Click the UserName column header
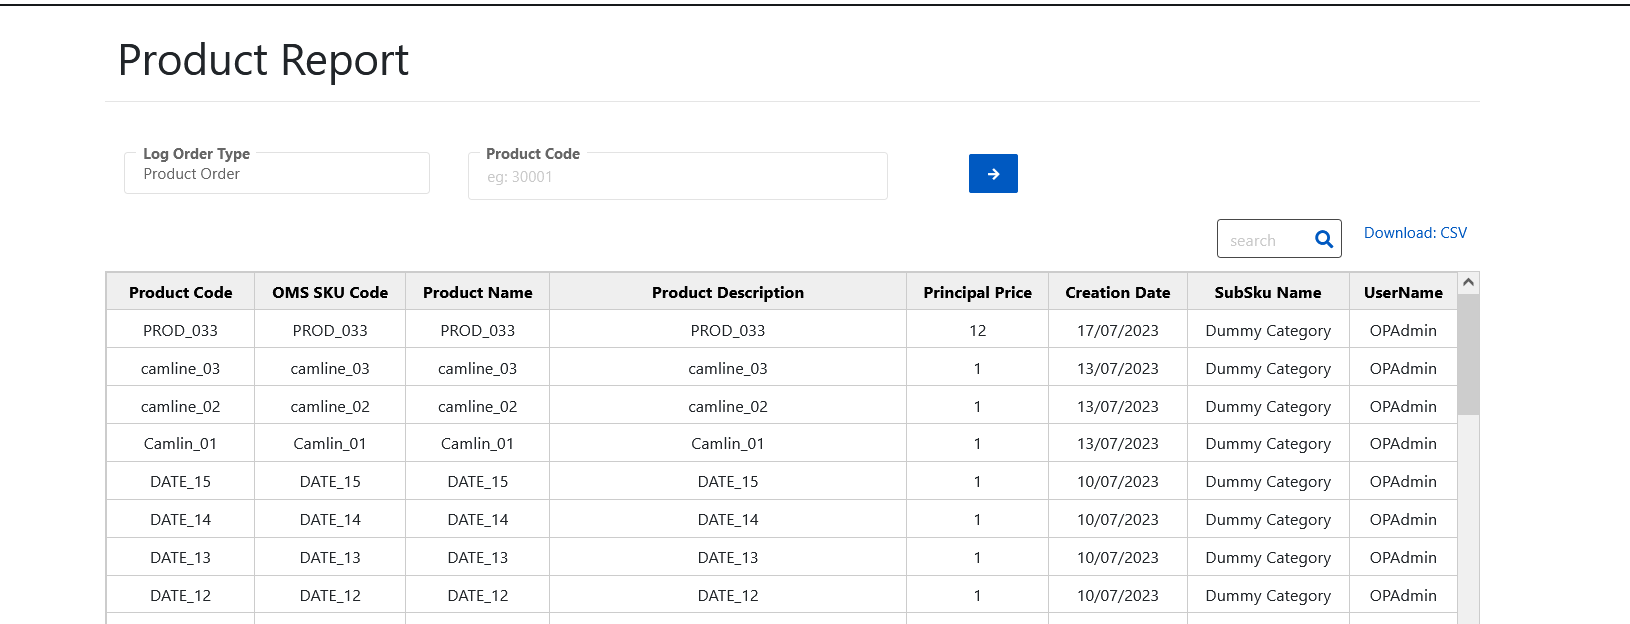1630x624 pixels. 1403,292
